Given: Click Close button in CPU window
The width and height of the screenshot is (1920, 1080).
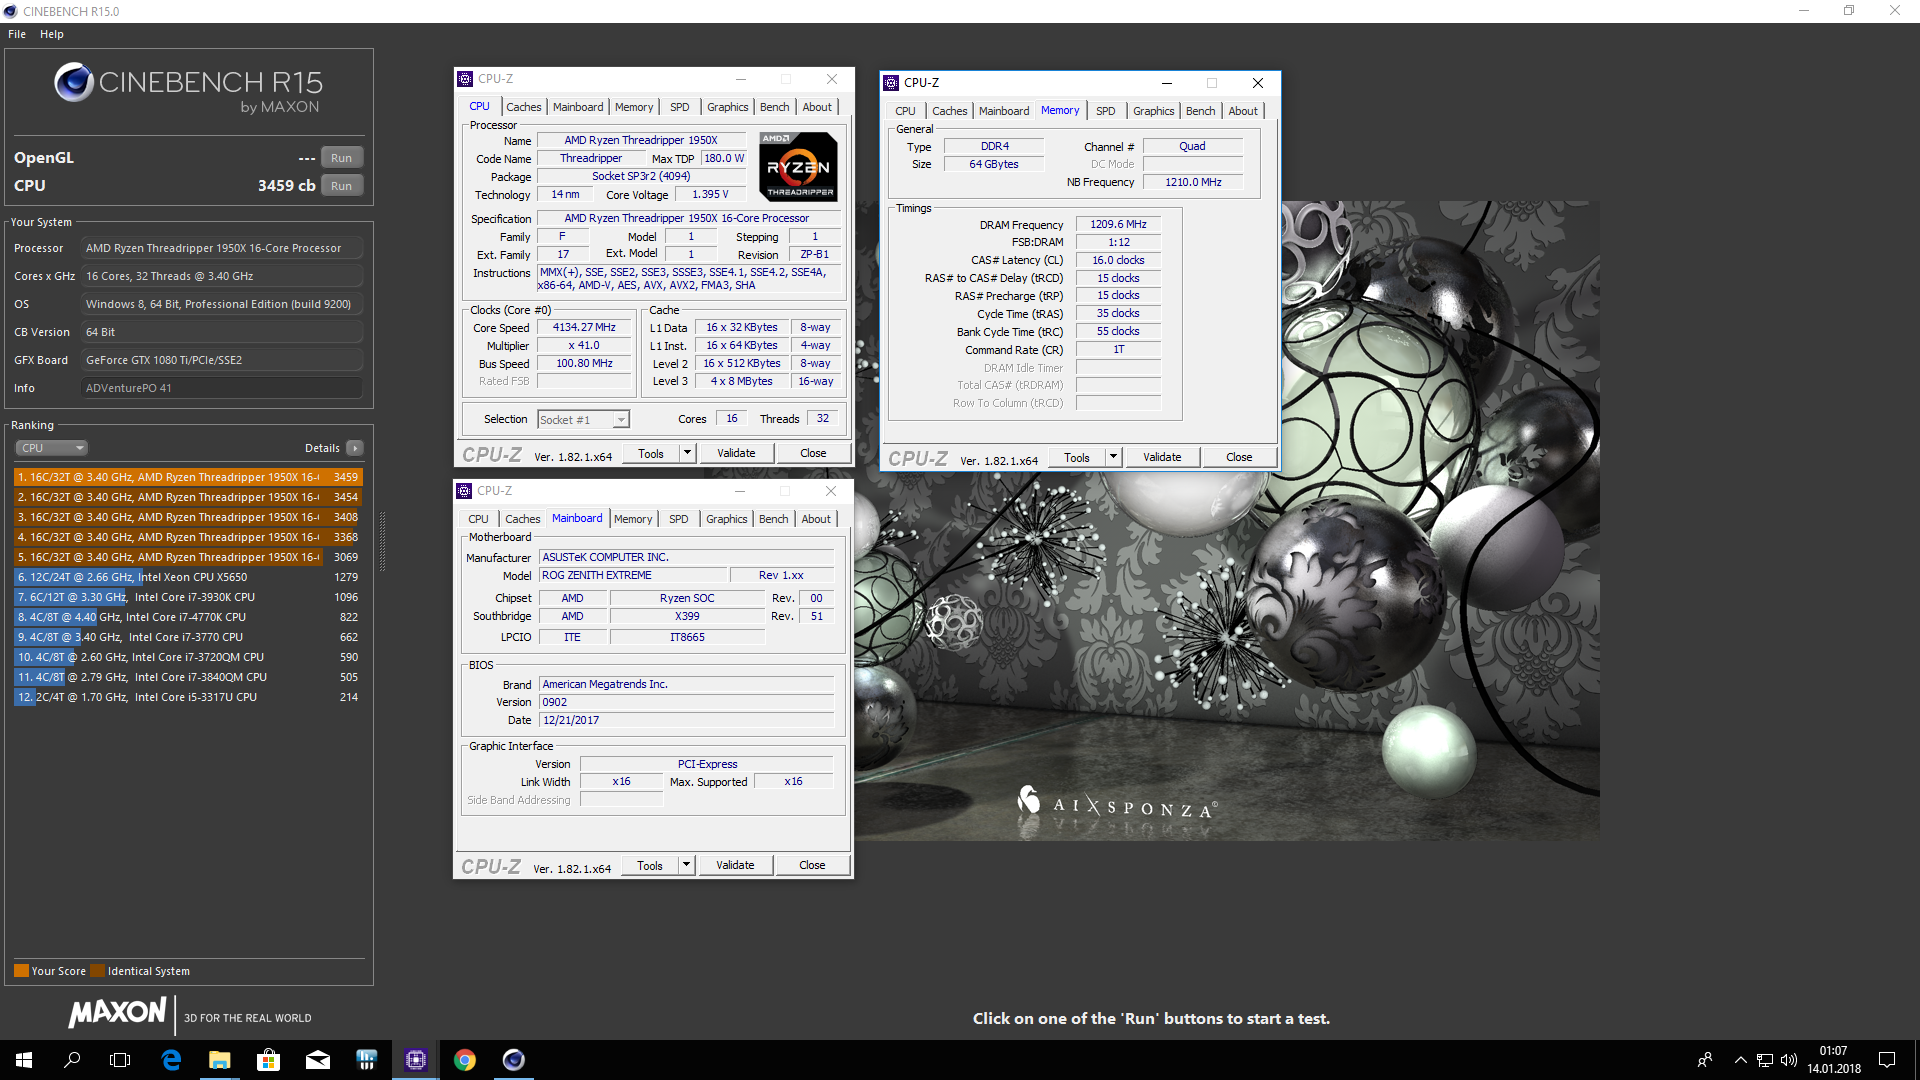Looking at the screenshot, I should 813,453.
